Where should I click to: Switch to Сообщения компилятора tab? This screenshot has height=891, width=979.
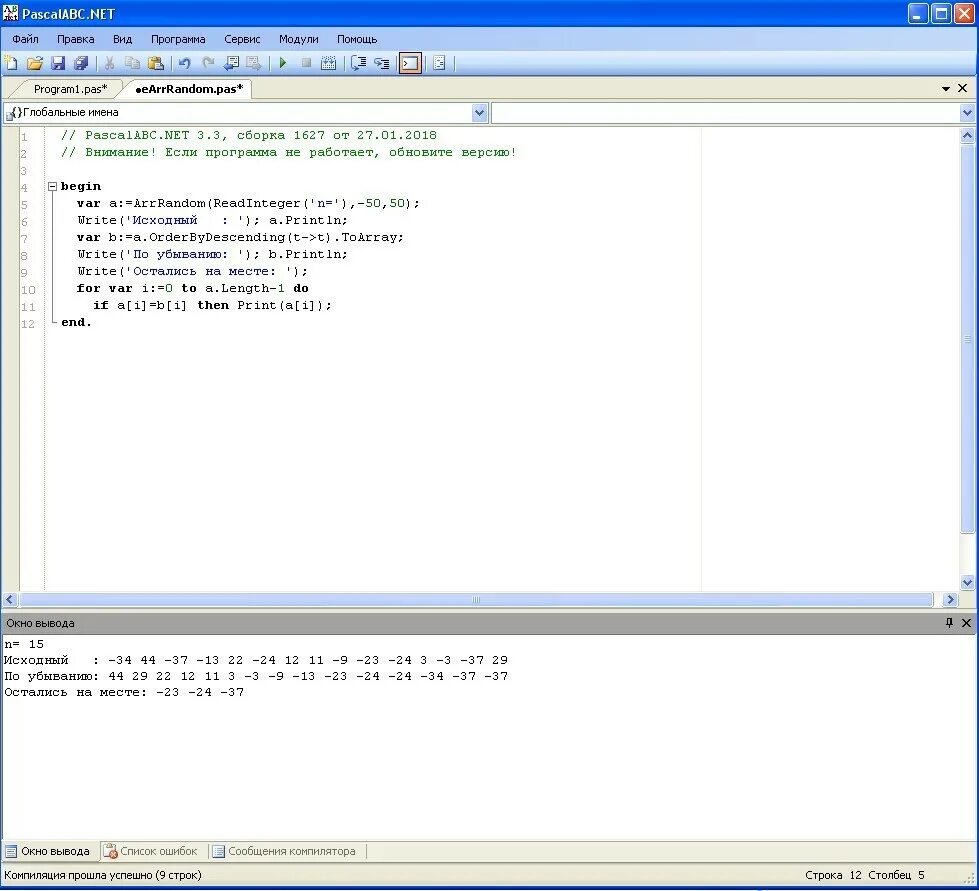click(x=284, y=852)
